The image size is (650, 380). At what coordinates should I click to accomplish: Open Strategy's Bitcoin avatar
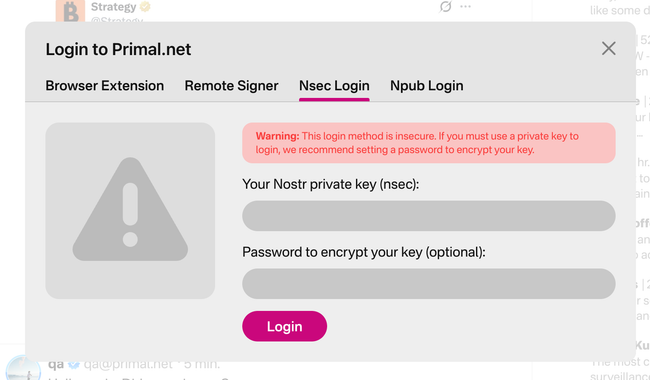[70, 11]
